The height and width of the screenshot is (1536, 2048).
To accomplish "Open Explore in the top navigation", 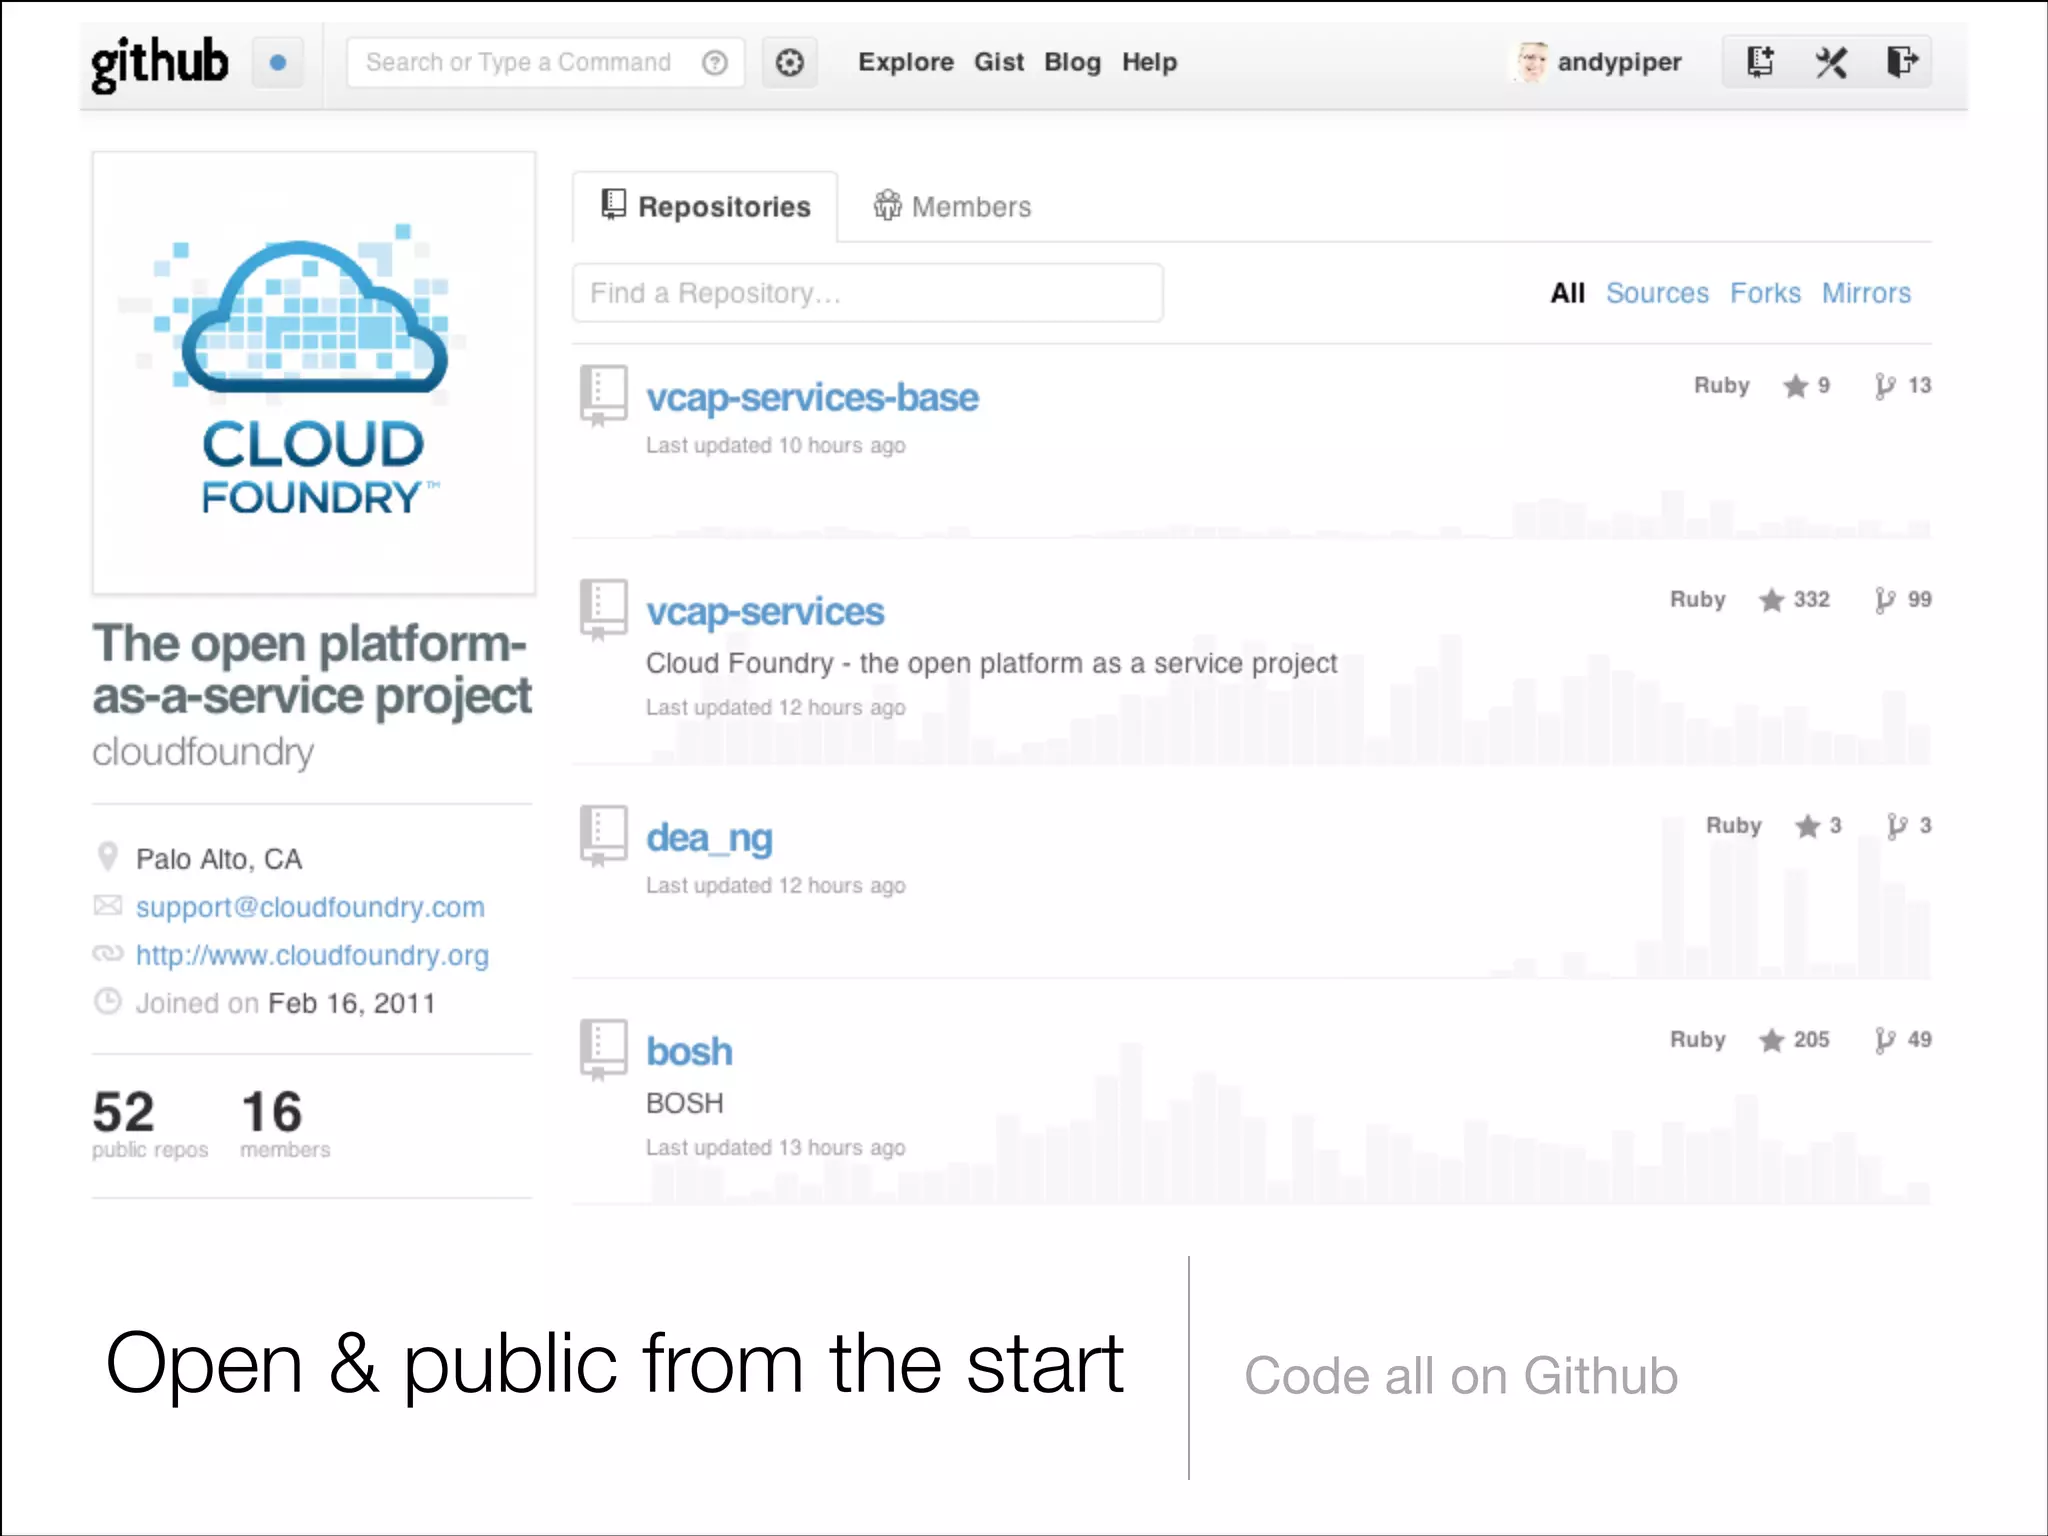I will point(906,62).
